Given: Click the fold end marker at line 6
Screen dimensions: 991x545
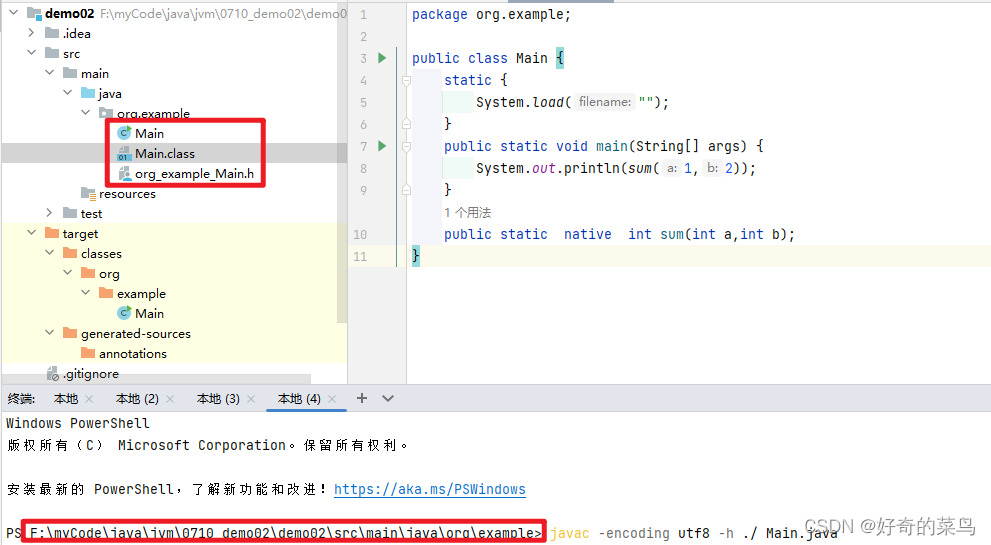Looking at the screenshot, I should (406, 124).
